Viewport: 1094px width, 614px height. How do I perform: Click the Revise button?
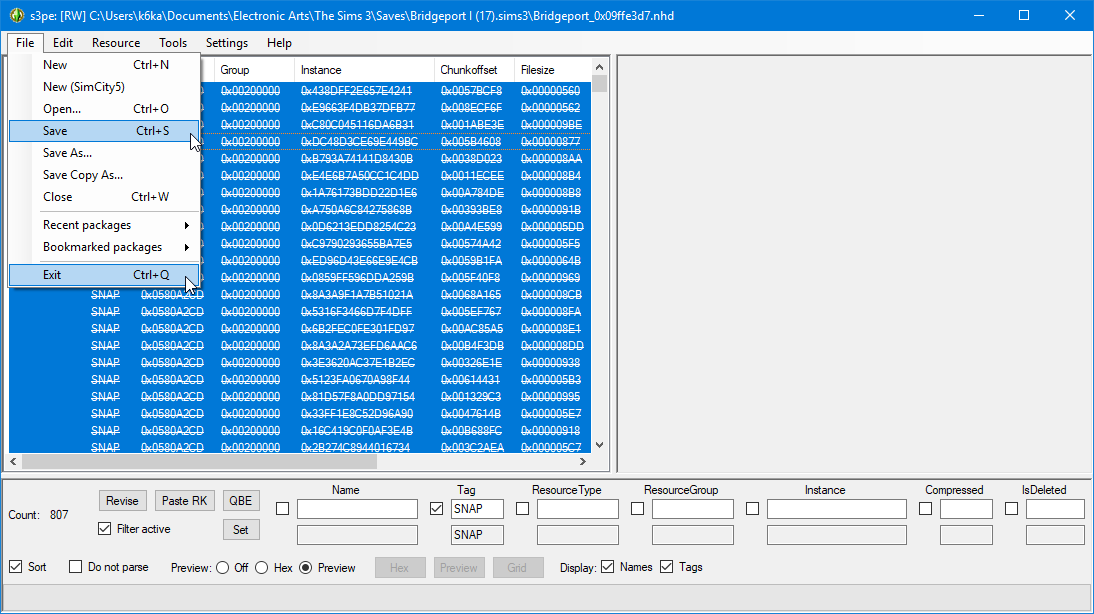point(122,501)
